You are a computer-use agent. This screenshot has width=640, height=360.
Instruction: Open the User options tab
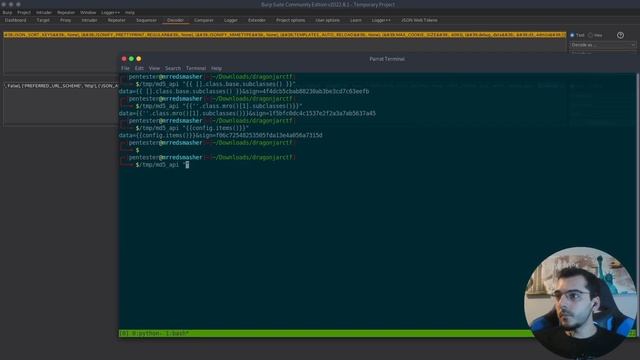point(327,20)
